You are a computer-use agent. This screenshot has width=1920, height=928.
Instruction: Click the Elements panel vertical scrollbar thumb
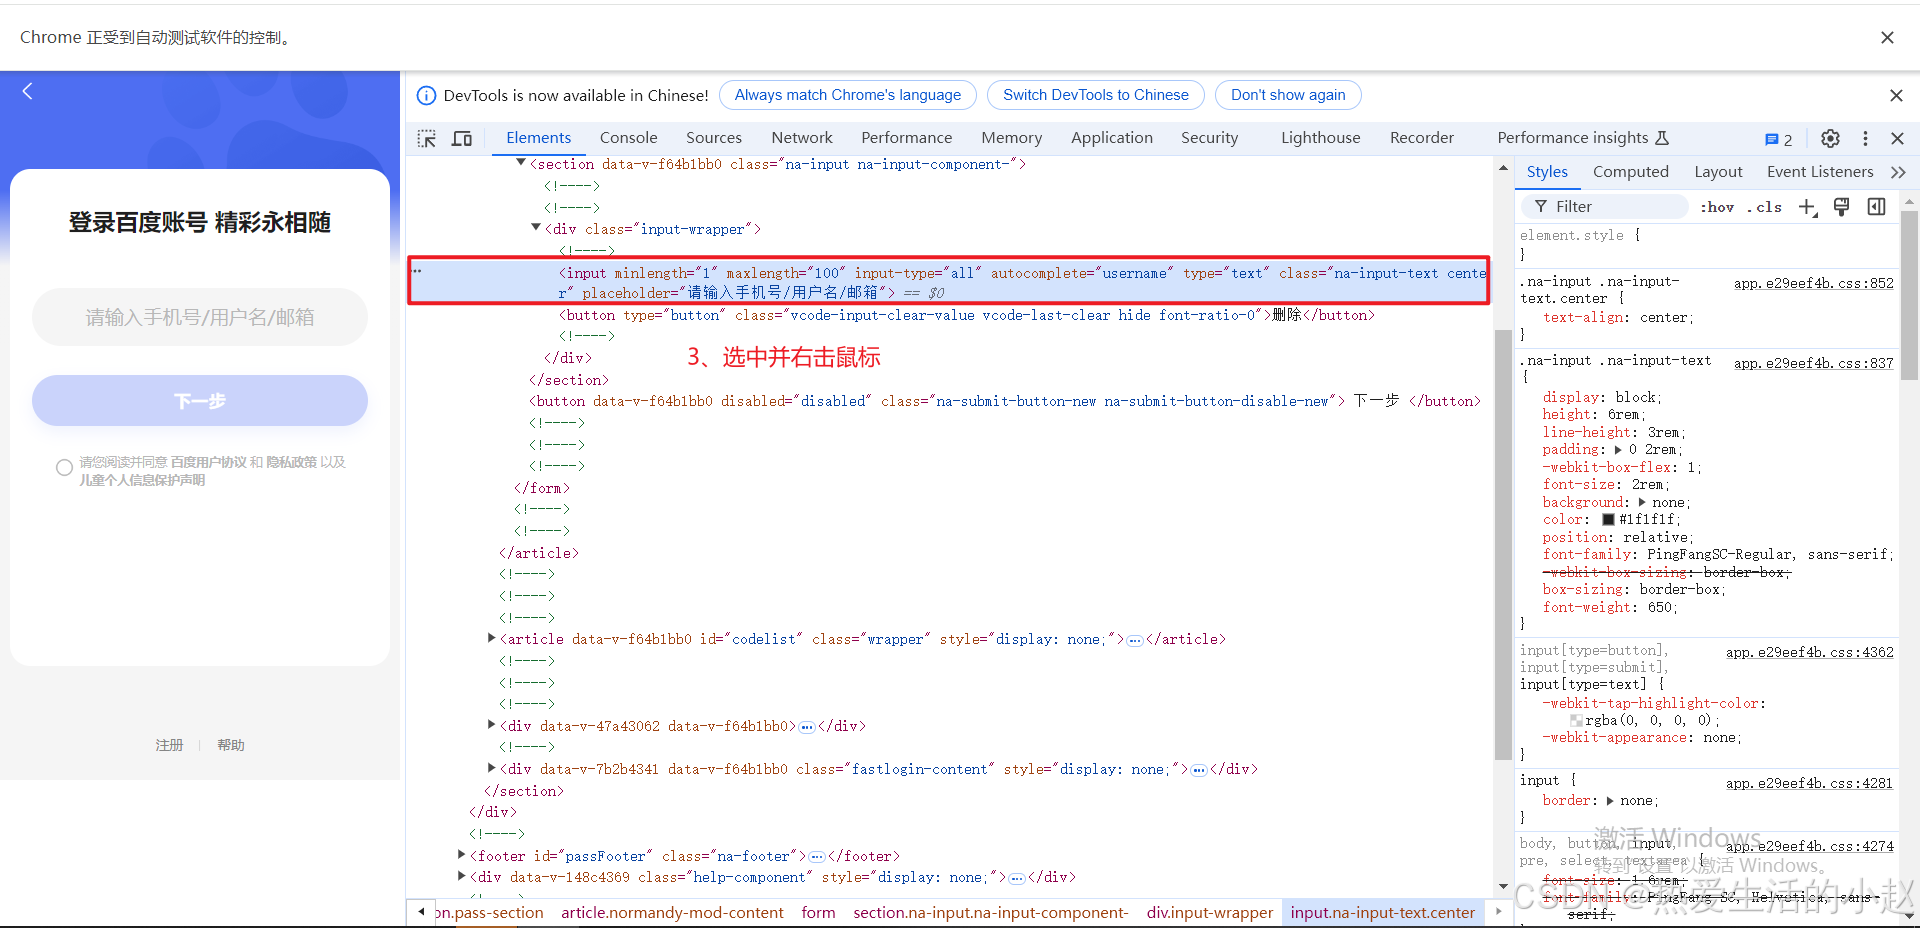[1503, 545]
